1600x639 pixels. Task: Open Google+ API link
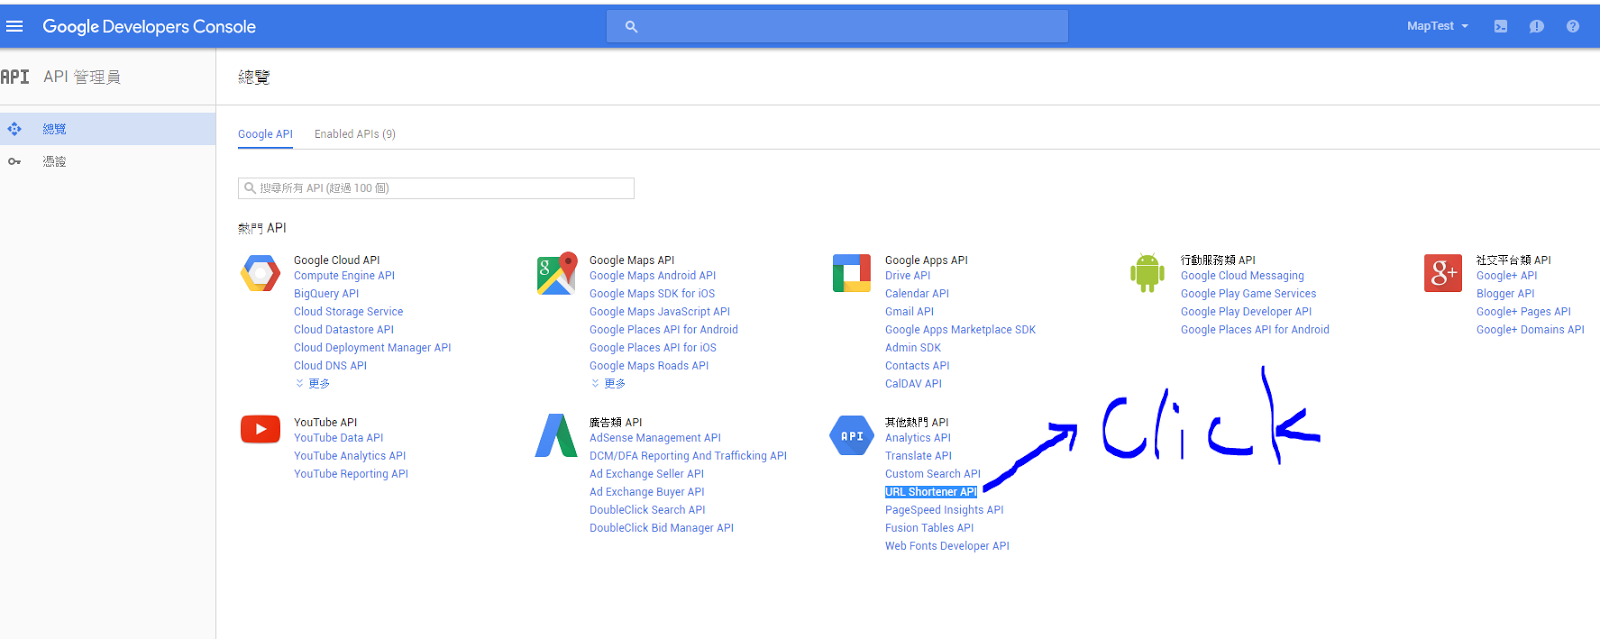click(x=1507, y=276)
